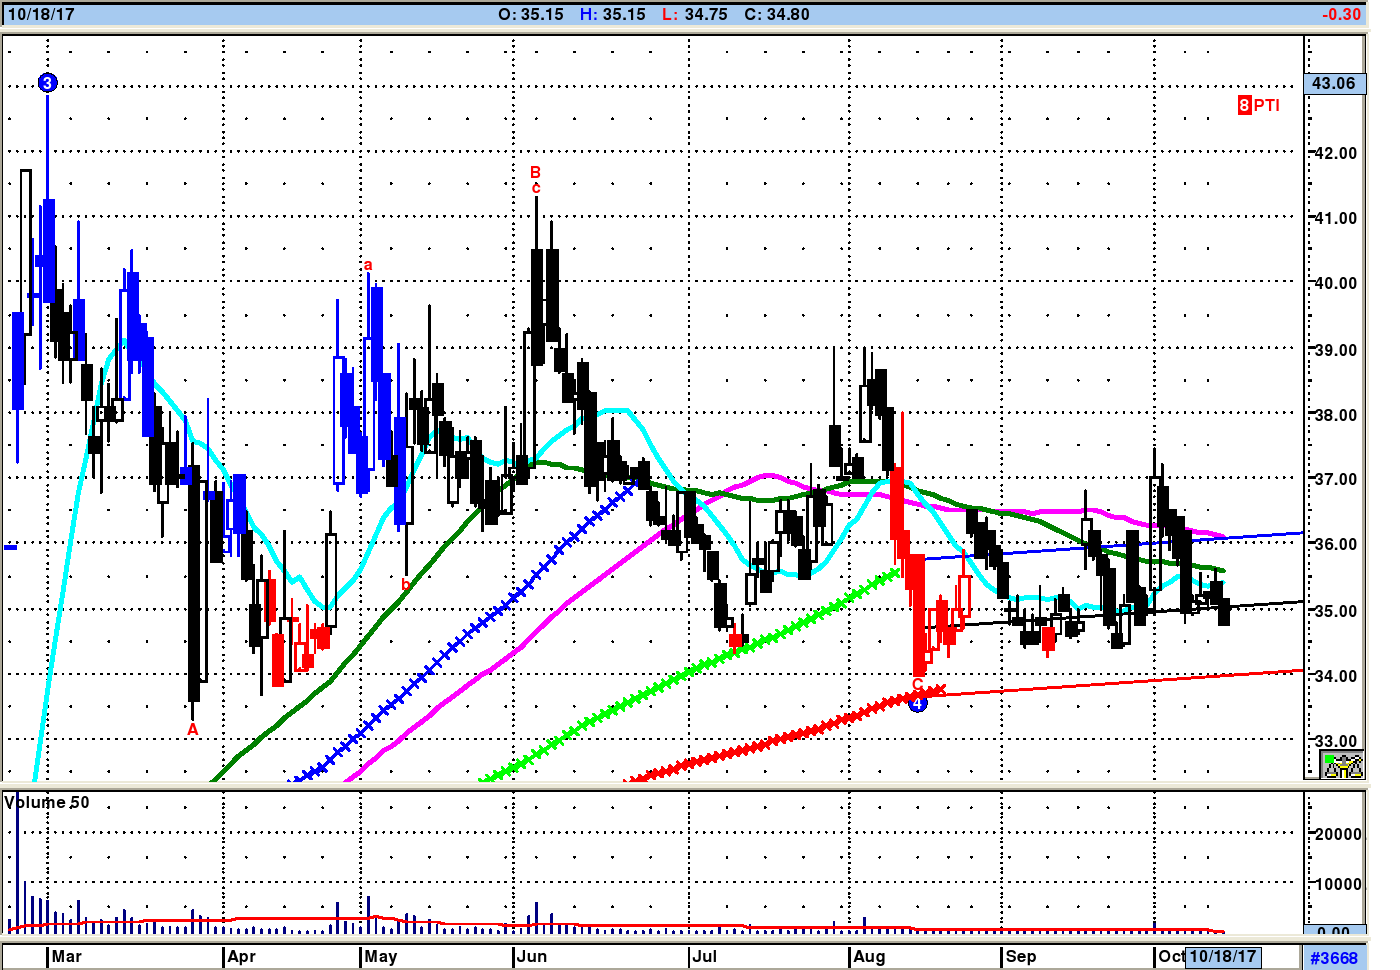The width and height of the screenshot is (1400, 970).
Task: Select the Aug label on the time axis
Action: (869, 956)
